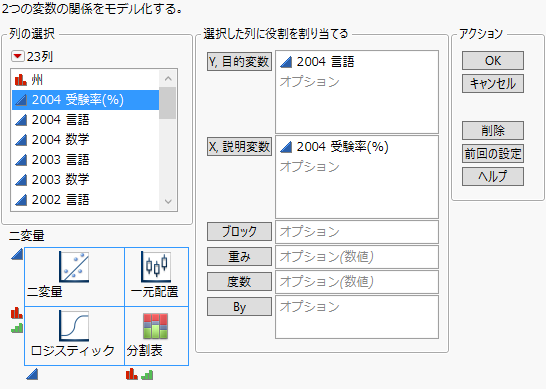Click continuous icon in X role box

(286, 147)
